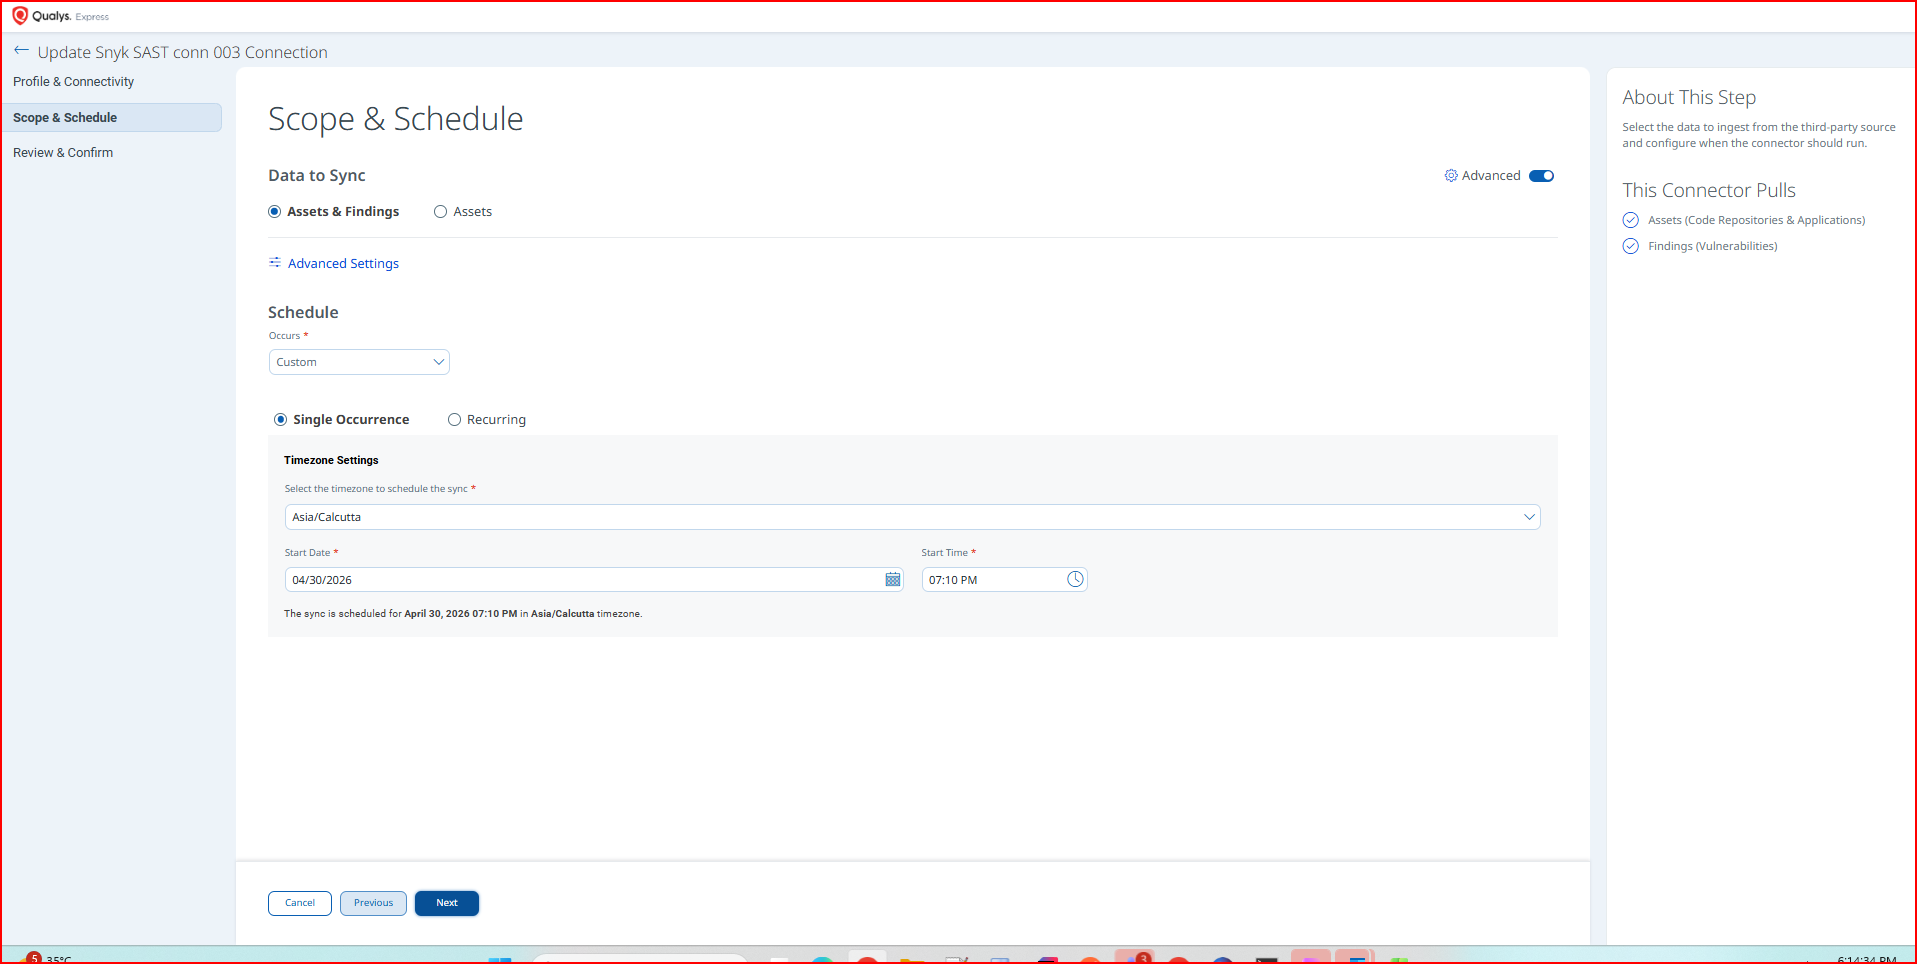
Task: Open the Start Time clock icon
Action: [x=1075, y=580]
